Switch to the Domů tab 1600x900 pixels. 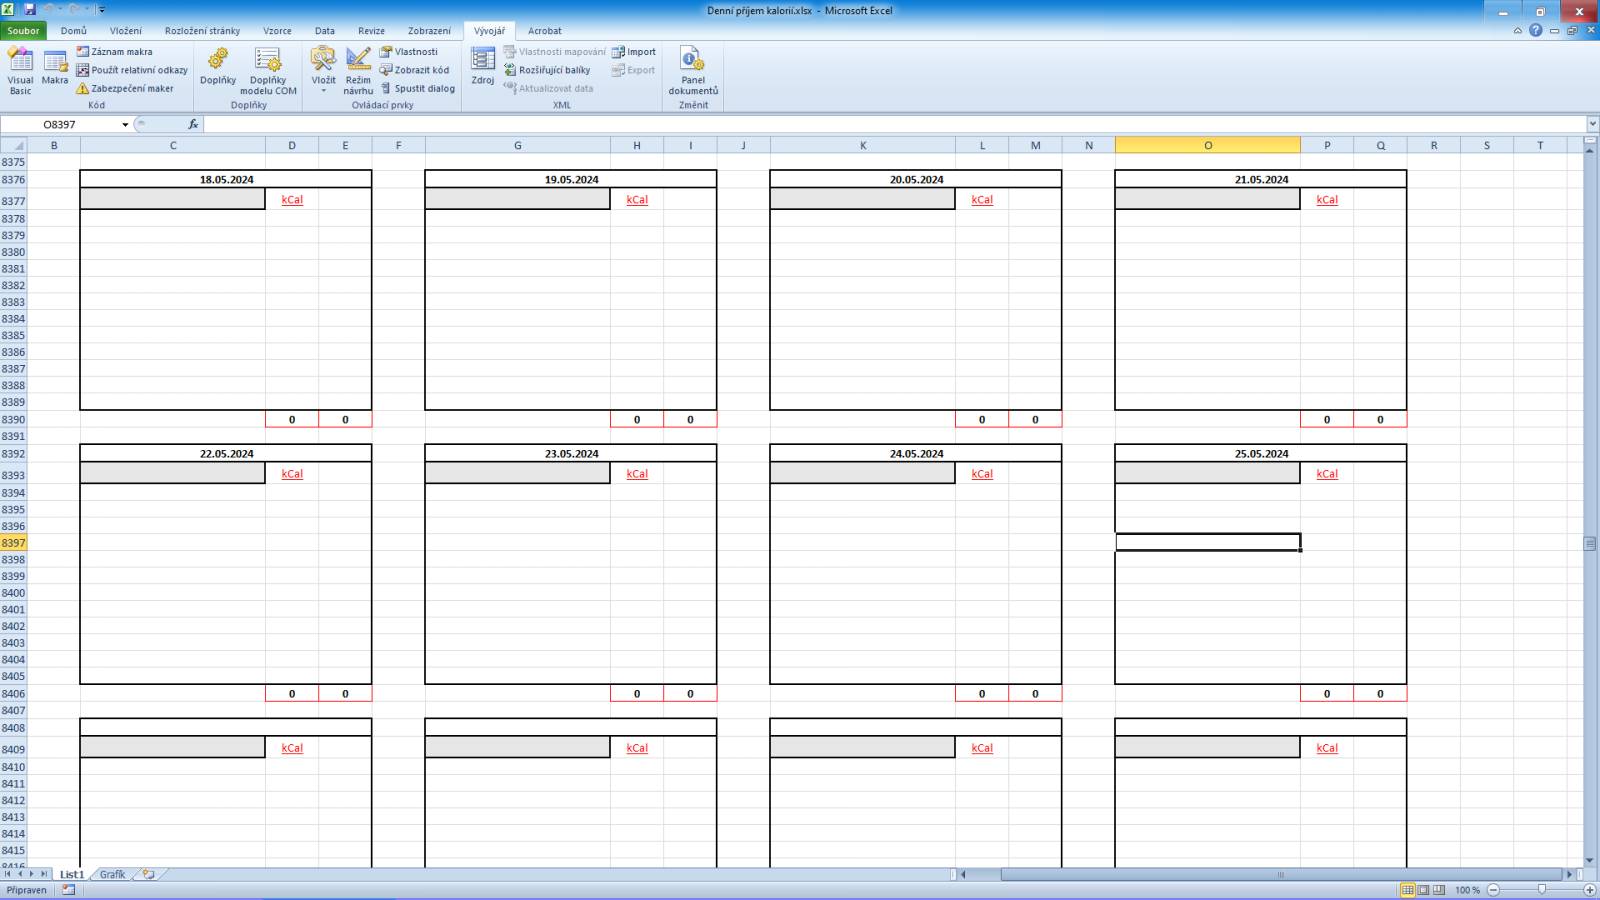click(x=74, y=31)
